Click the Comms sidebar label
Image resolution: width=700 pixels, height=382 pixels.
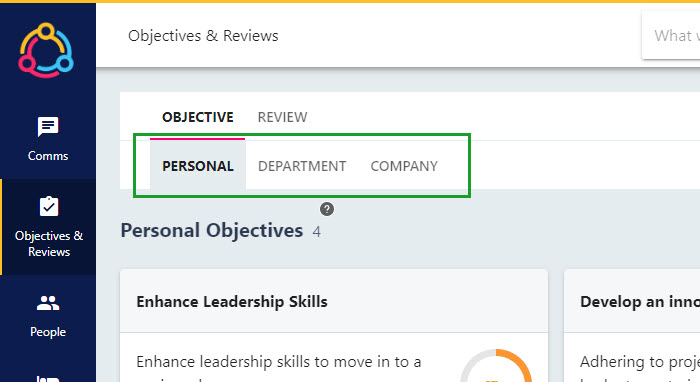[48, 156]
